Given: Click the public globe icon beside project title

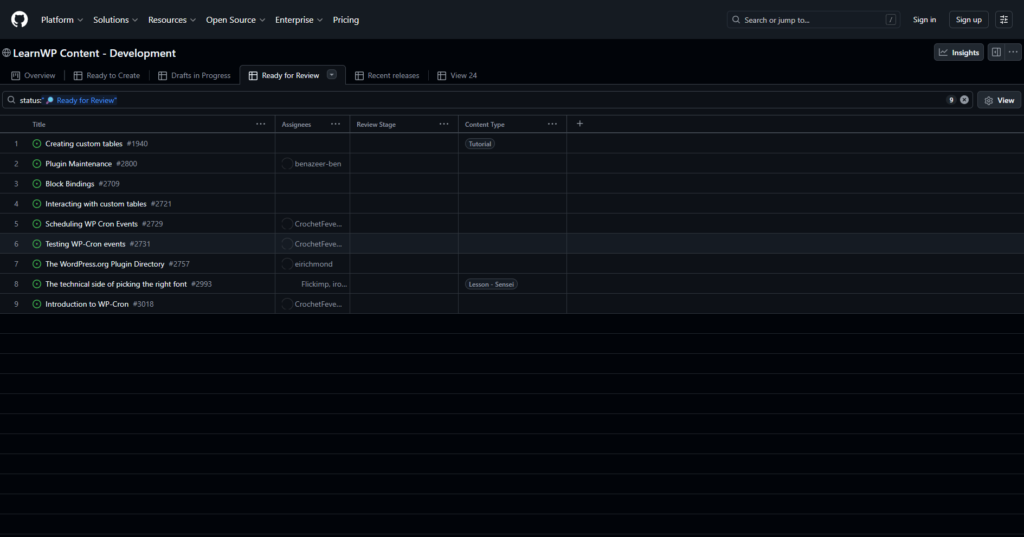Looking at the screenshot, I should [x=7, y=53].
